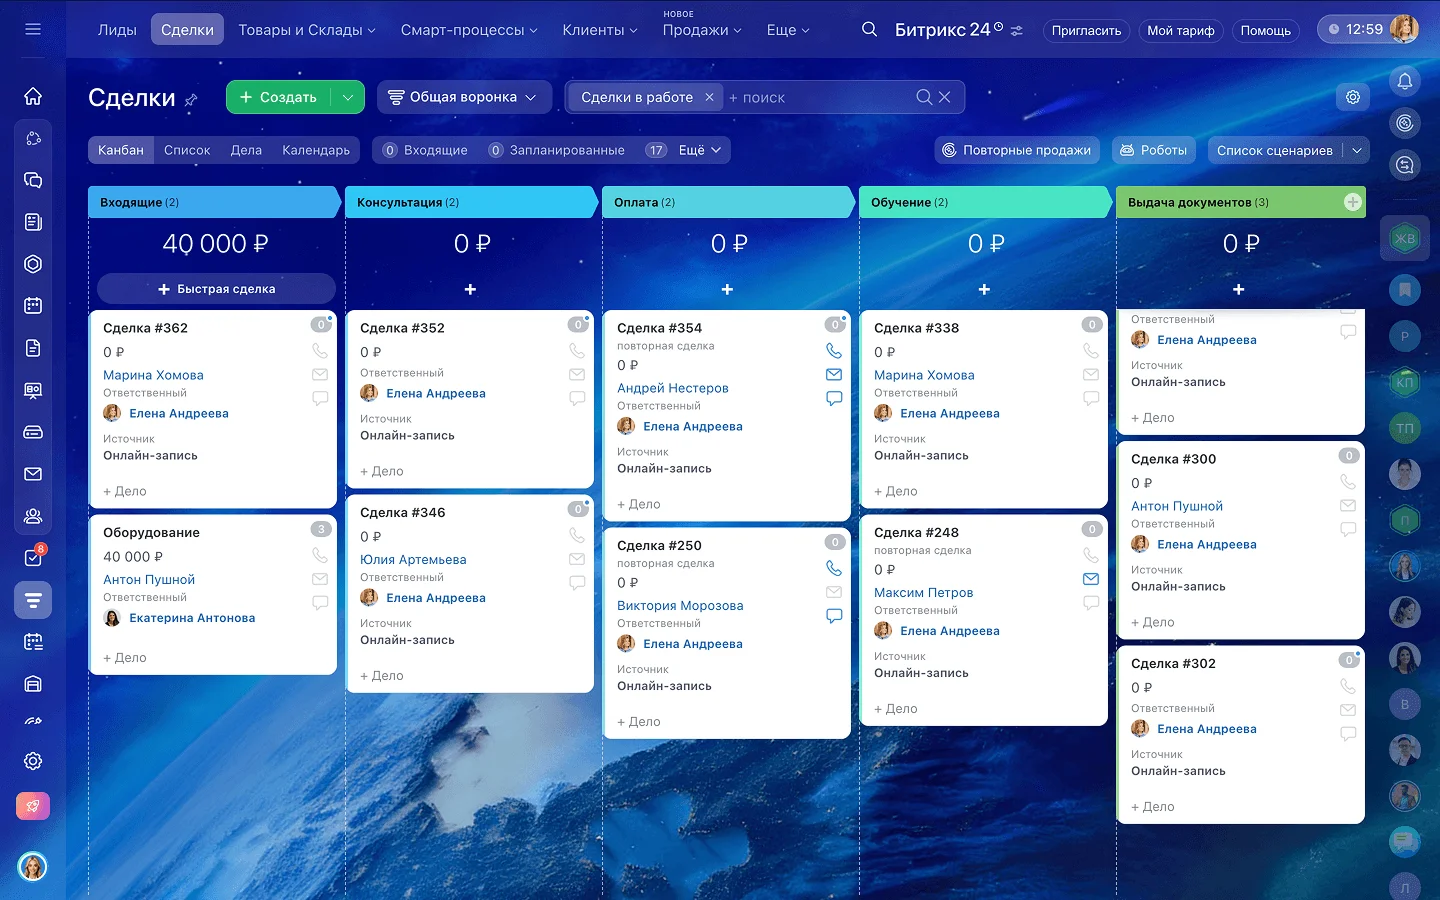Click the magnifier inside the search field
The image size is (1440, 900).
coord(924,97)
